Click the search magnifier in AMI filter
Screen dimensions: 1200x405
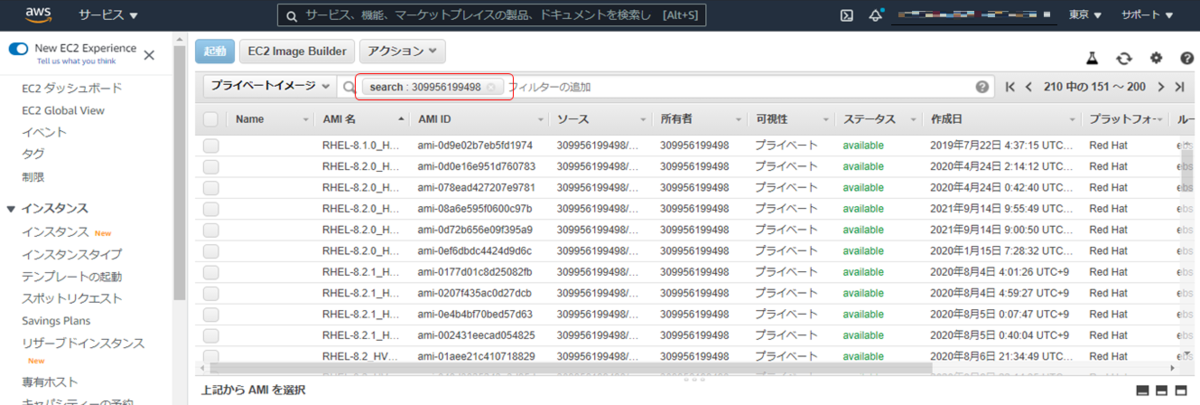tap(350, 87)
